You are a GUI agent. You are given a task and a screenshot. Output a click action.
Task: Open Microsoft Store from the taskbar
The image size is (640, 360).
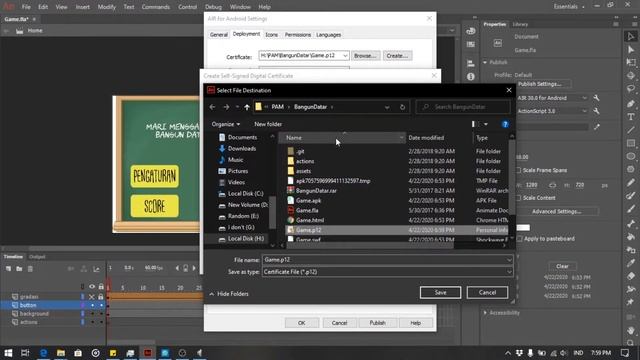pos(78,353)
